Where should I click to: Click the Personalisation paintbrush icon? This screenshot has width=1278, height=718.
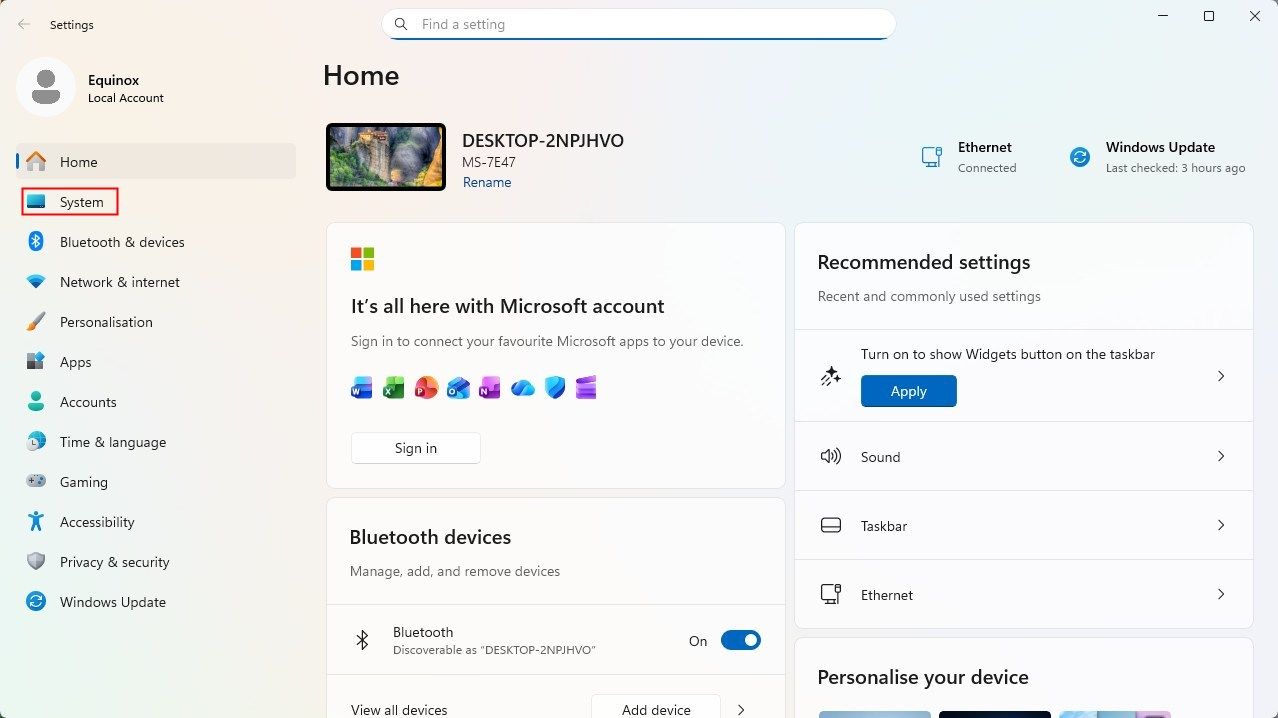tap(36, 322)
